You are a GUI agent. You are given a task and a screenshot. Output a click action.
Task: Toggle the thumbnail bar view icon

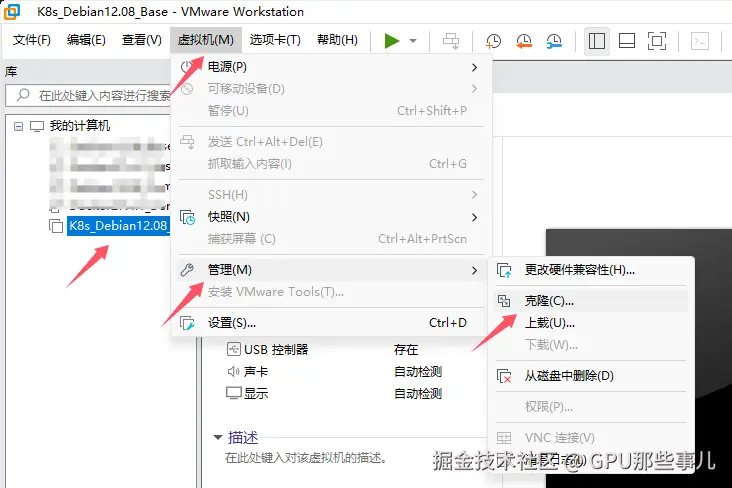point(626,41)
